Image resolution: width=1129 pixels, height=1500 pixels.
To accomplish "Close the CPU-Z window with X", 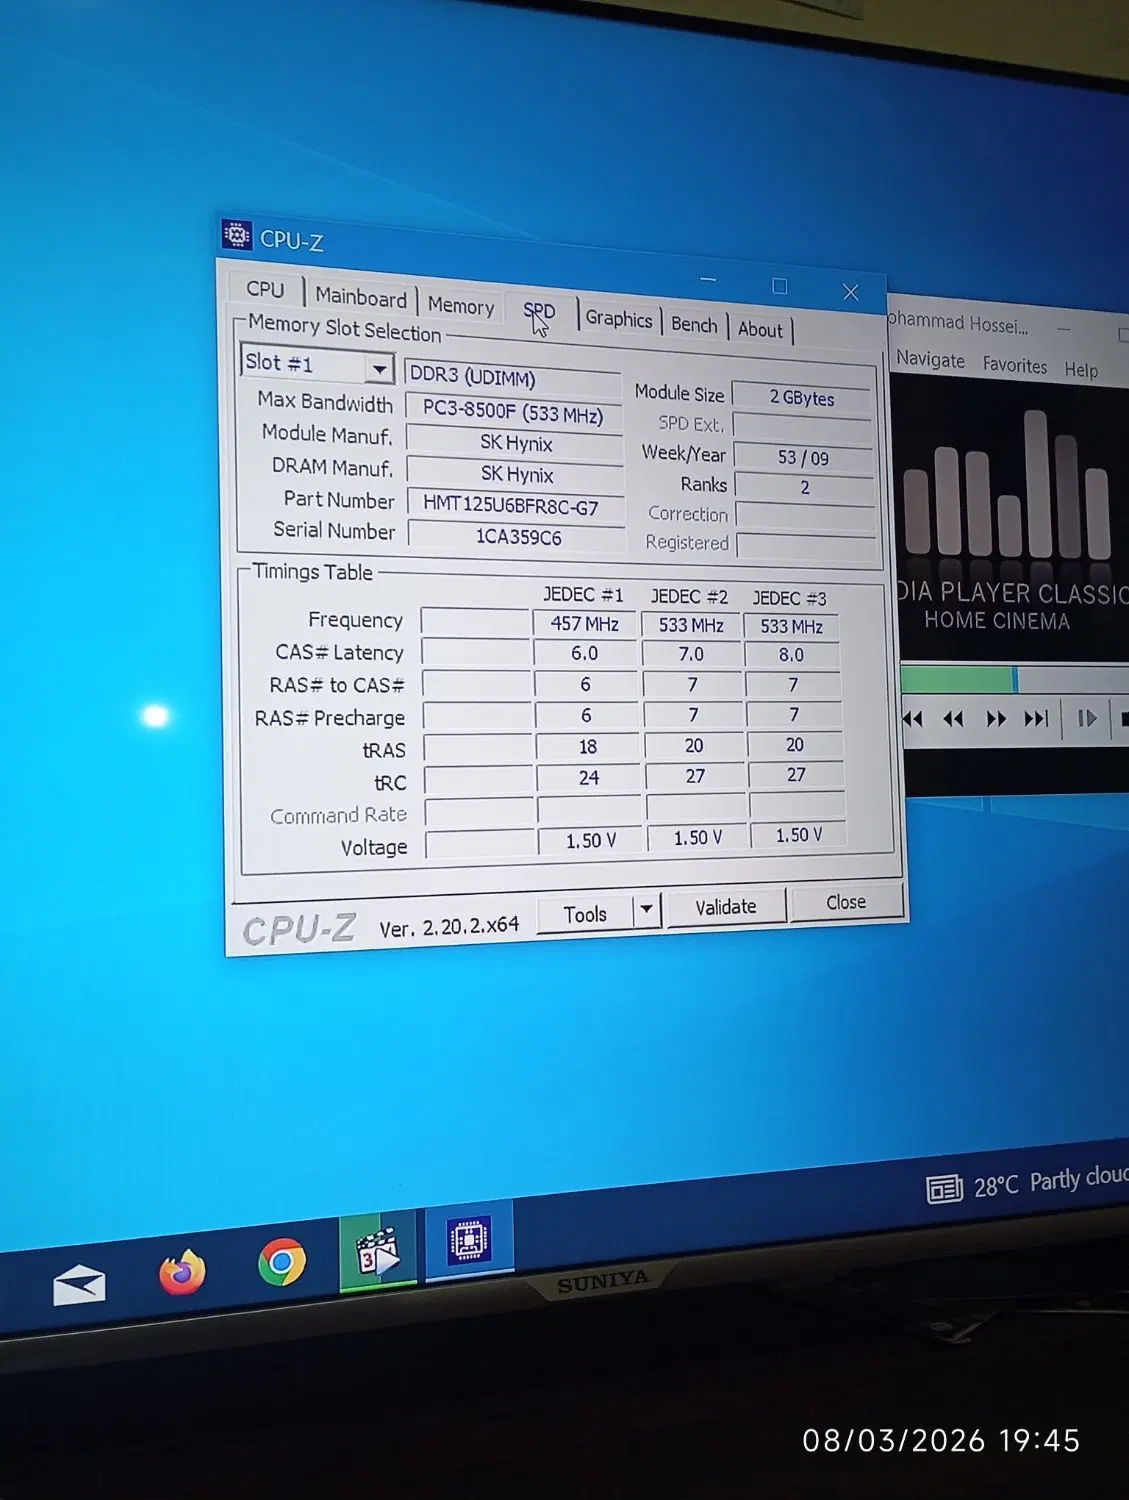I will (851, 292).
